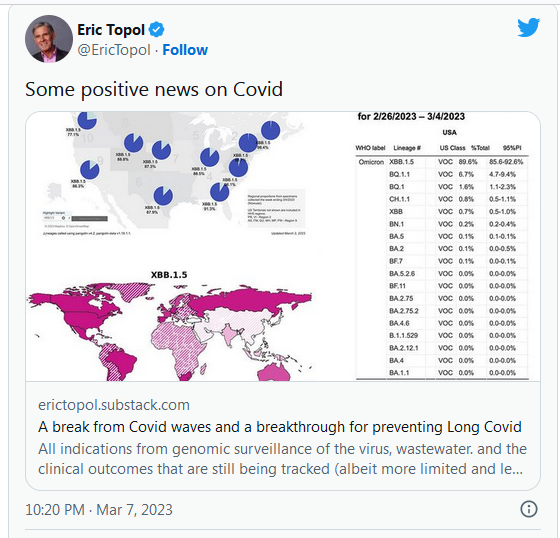Screen dimensions: 560x538
Task: Click the XBB.1.5 world map image
Action: 170,326
